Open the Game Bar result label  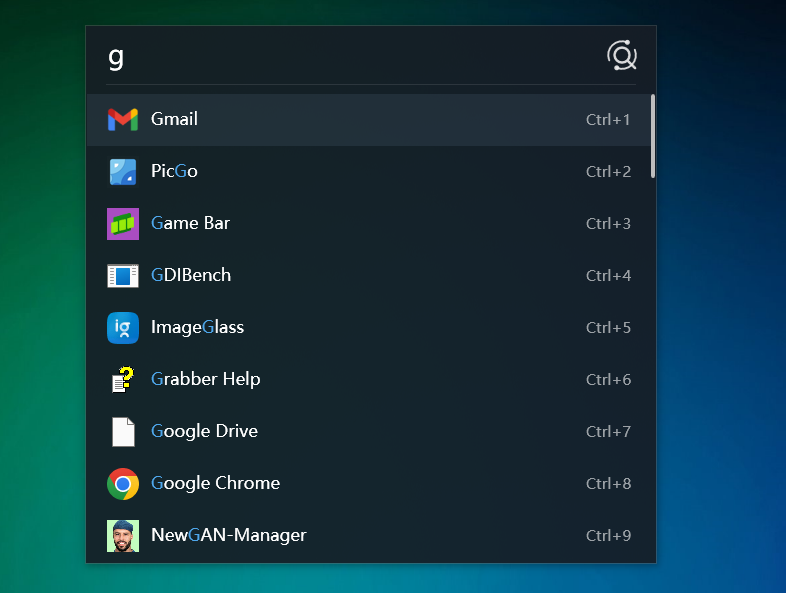[190, 223]
